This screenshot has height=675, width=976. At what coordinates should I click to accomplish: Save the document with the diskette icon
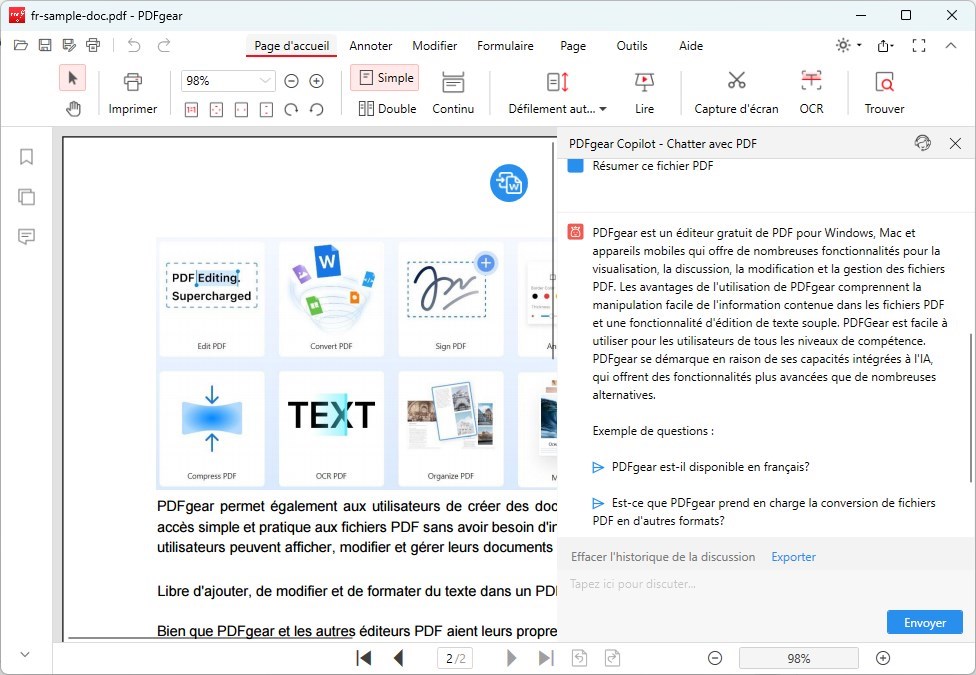[45, 45]
